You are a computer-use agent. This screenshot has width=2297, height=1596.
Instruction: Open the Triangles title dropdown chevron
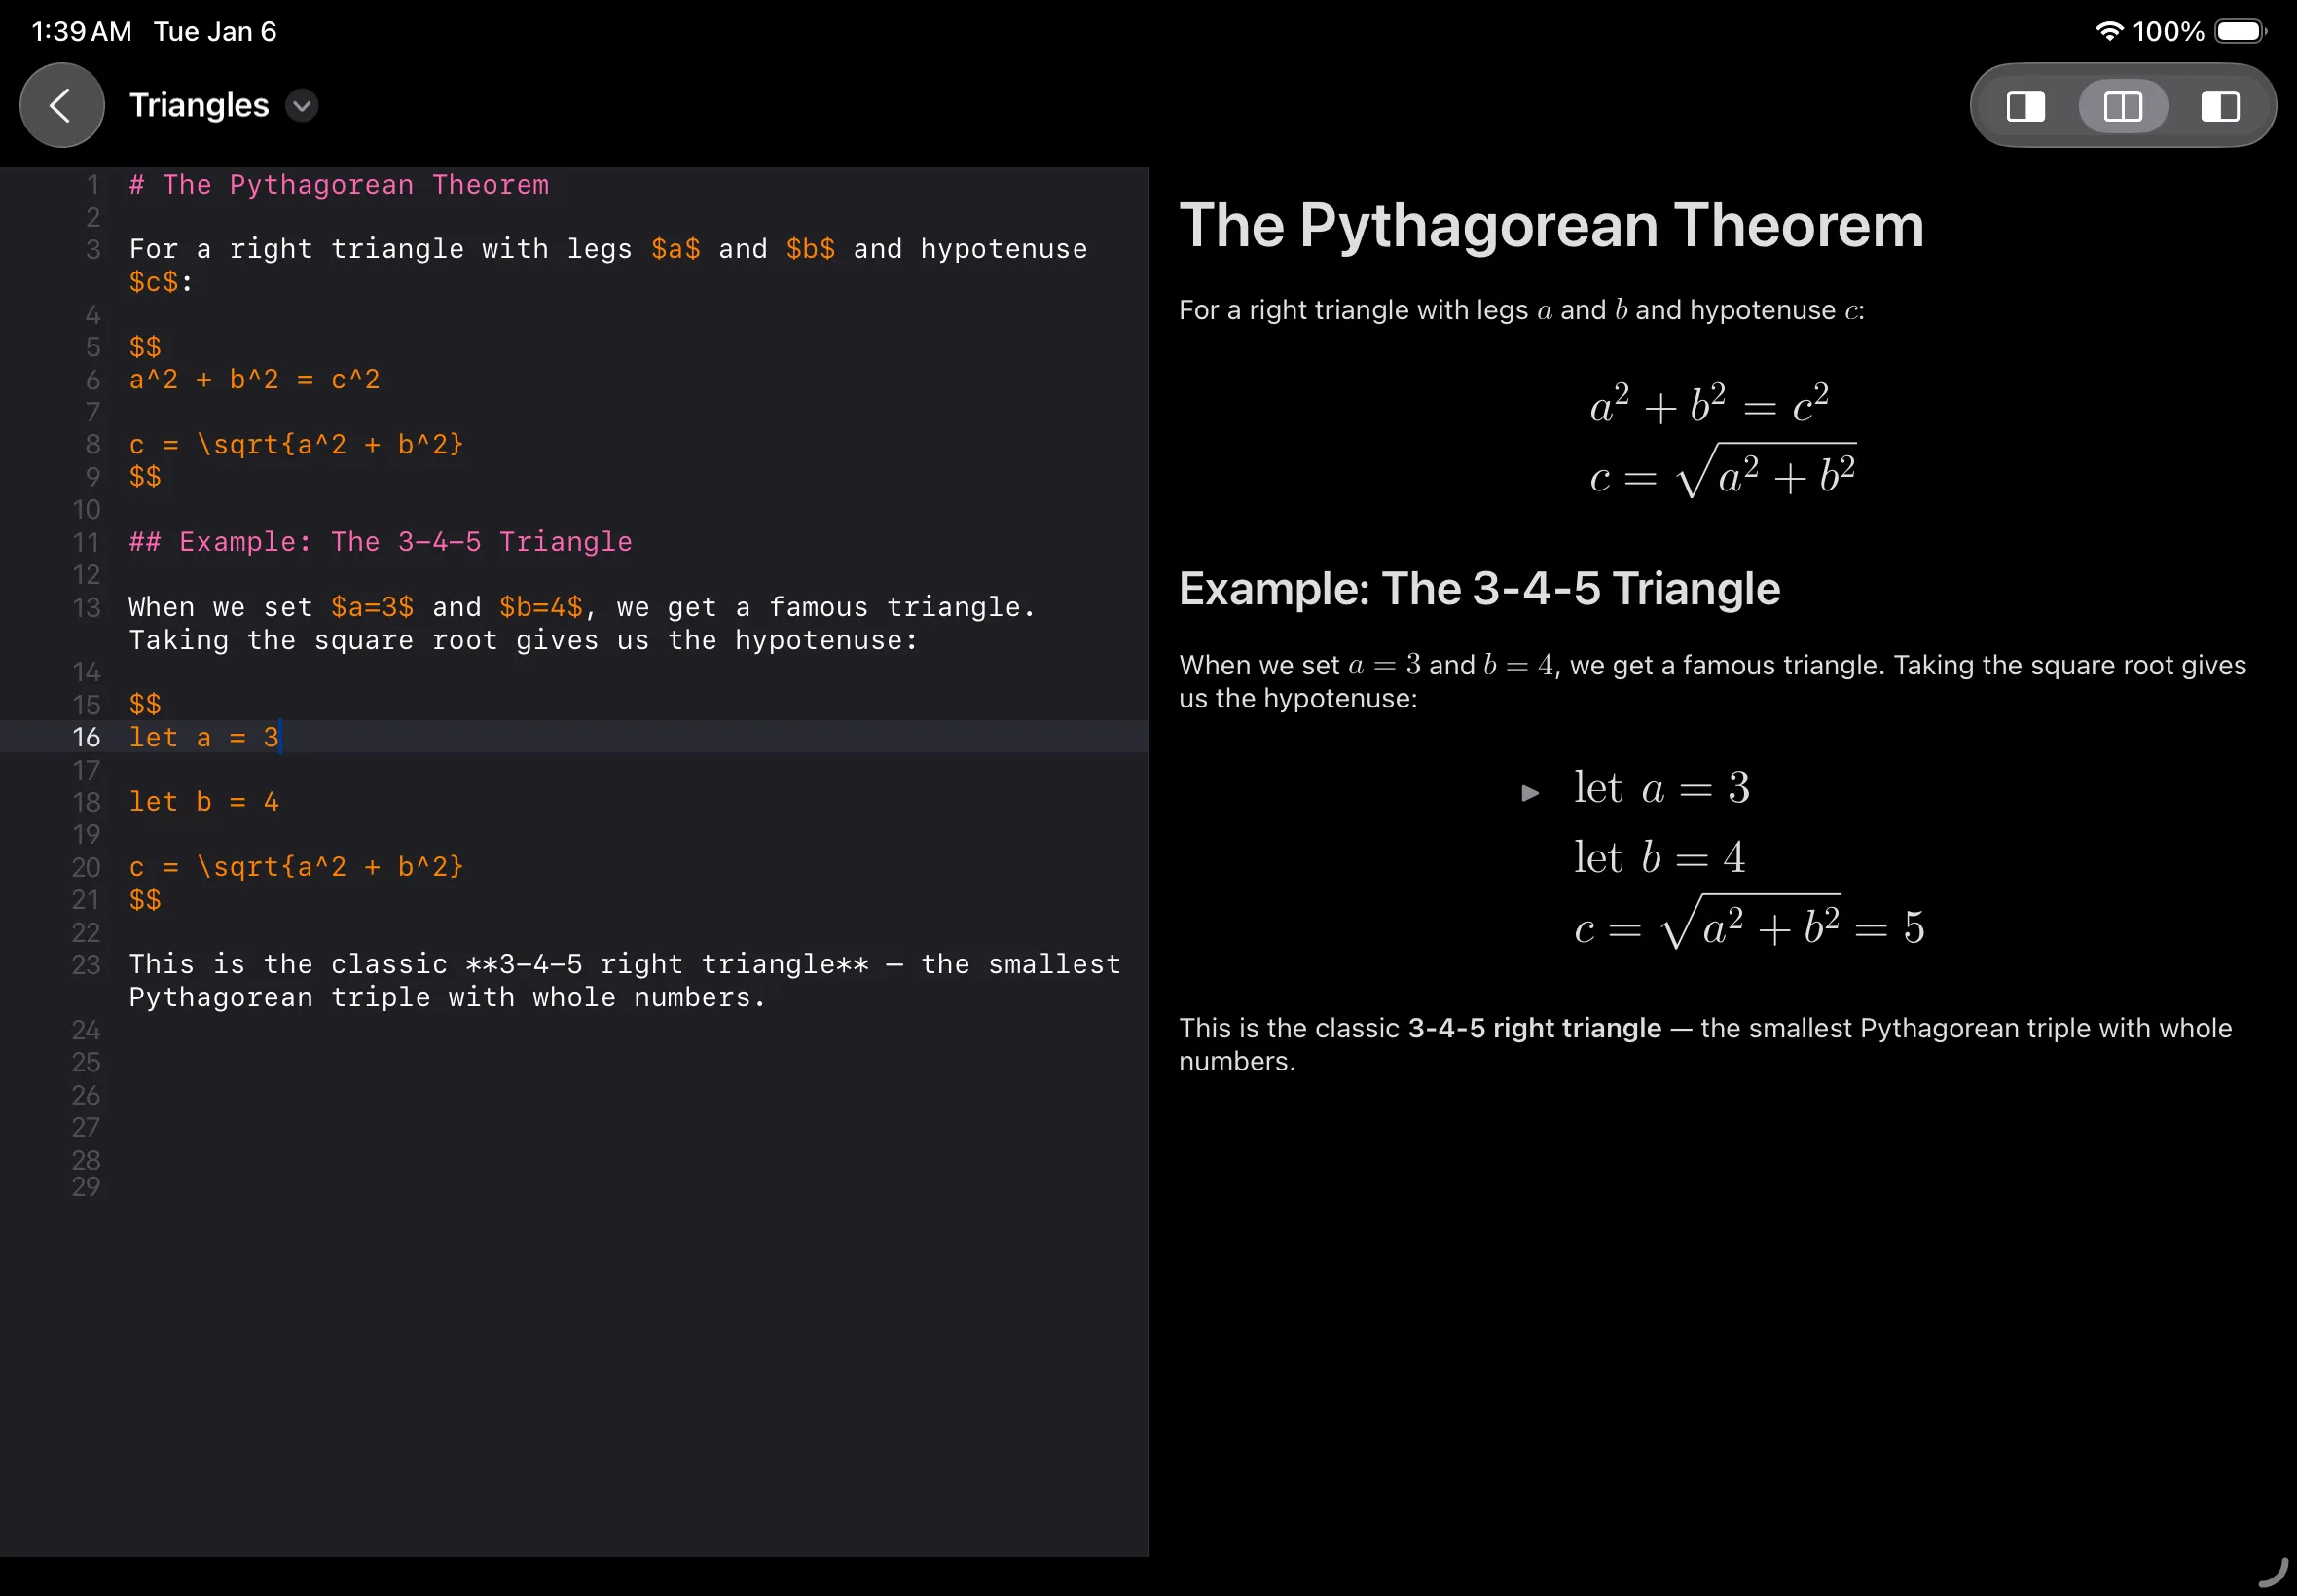(302, 105)
